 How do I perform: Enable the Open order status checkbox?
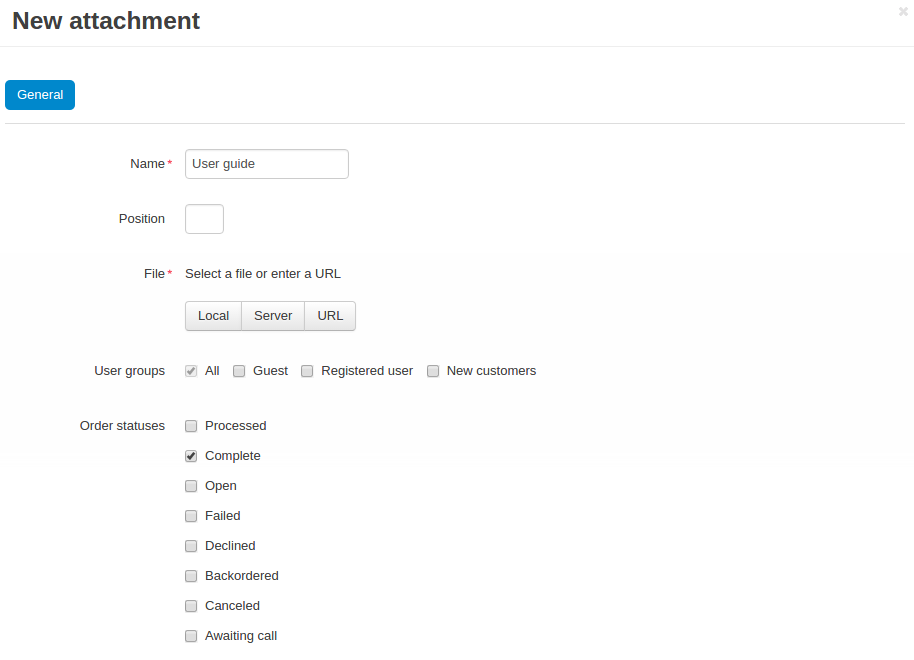pos(191,486)
